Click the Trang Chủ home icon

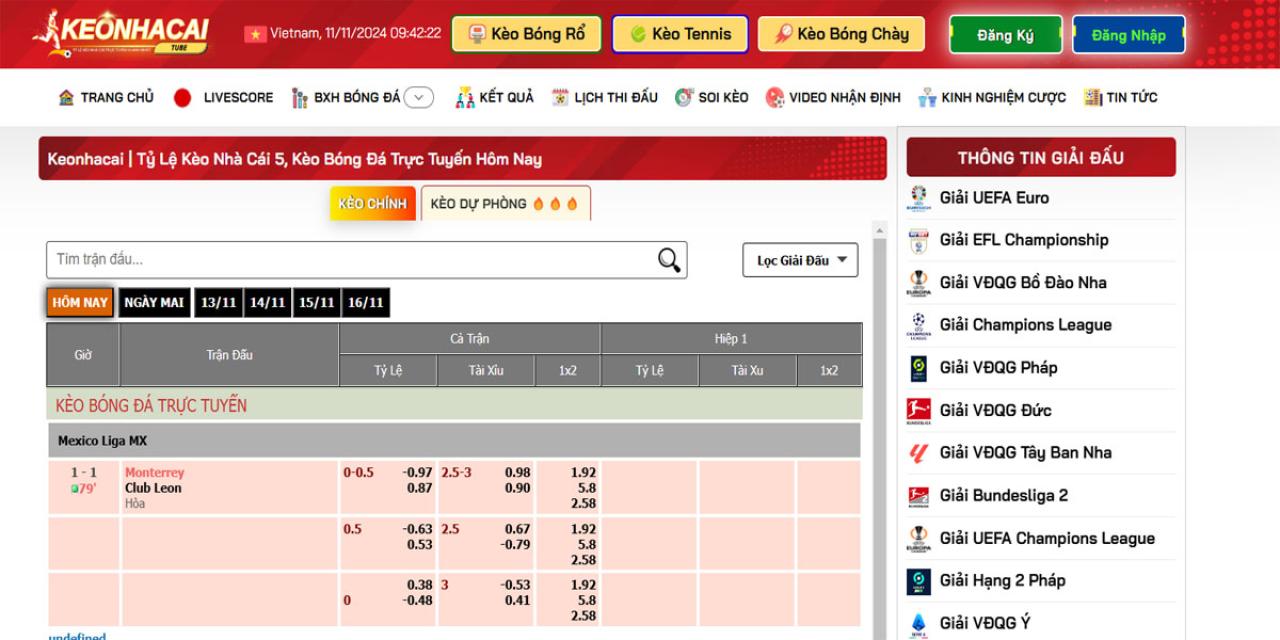(66, 97)
